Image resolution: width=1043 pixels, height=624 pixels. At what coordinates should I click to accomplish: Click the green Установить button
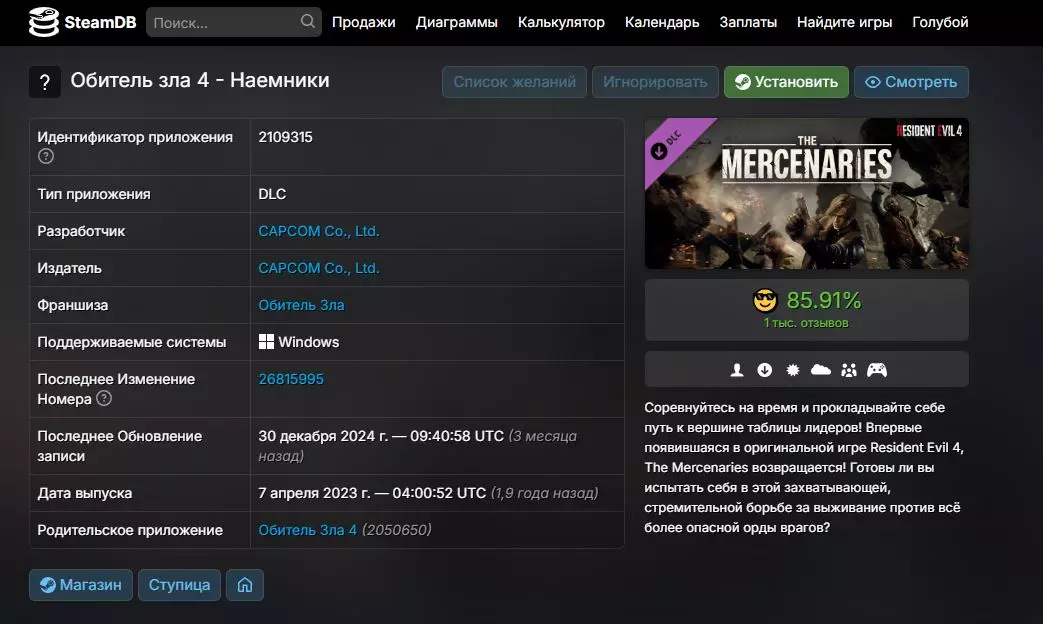point(786,82)
